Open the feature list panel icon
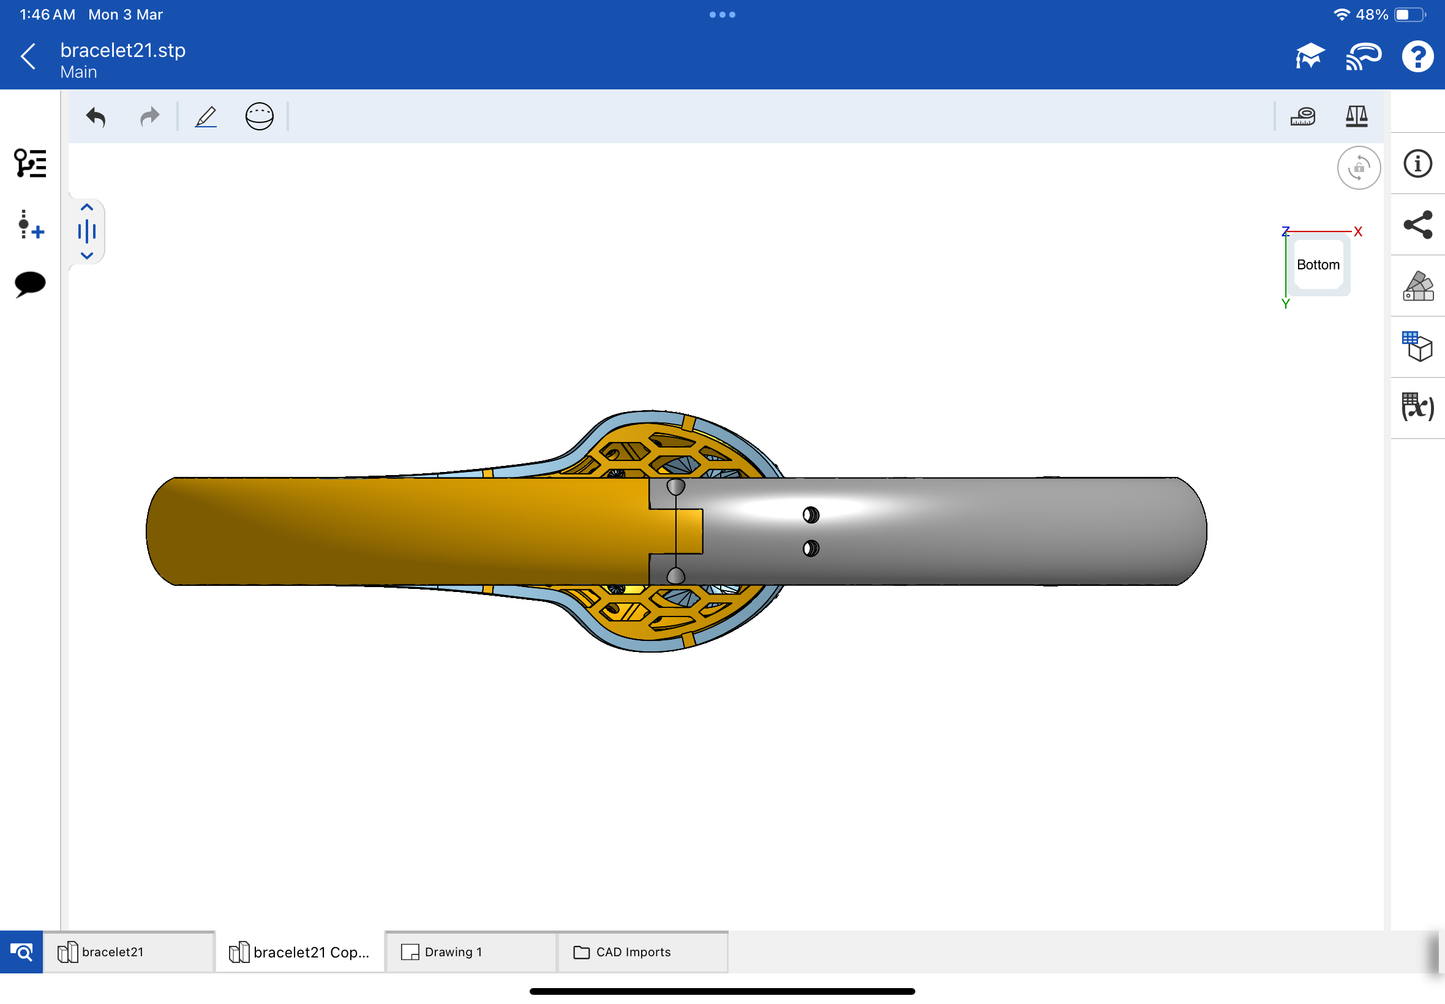Screen dimensions: 1445x1004 [x=30, y=163]
